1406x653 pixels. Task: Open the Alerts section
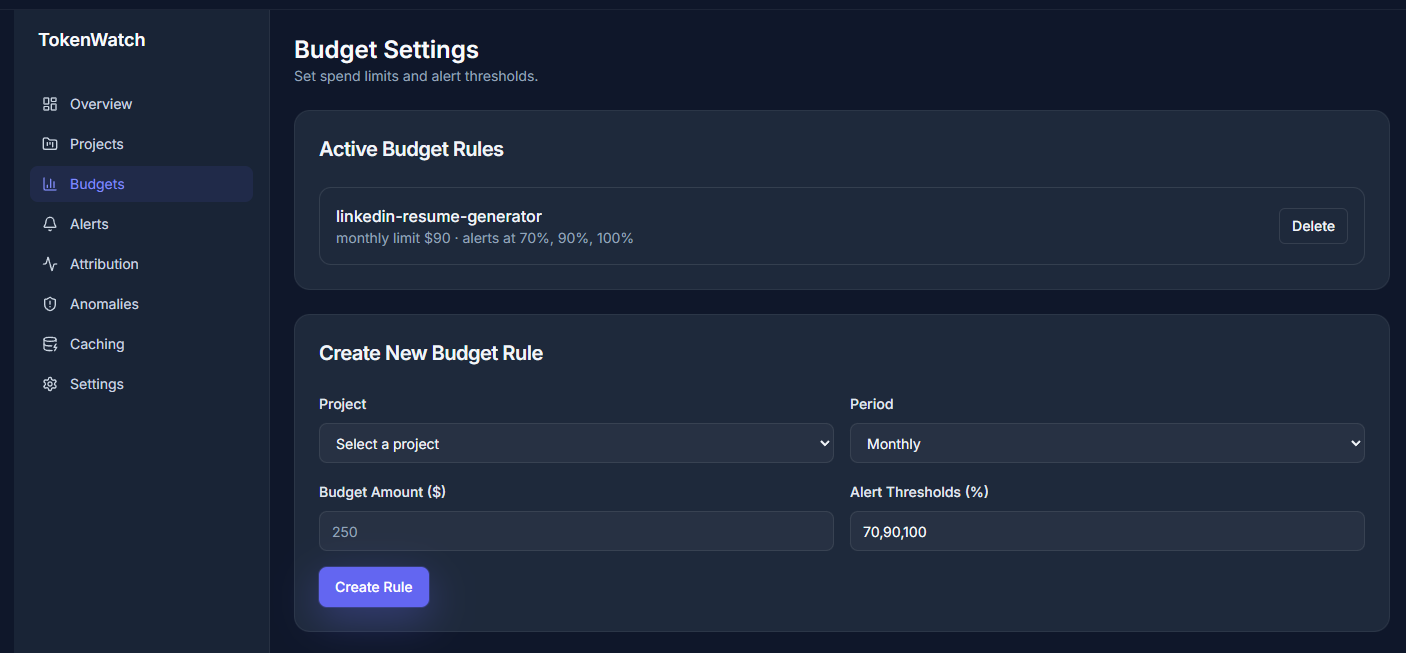[x=141, y=224]
